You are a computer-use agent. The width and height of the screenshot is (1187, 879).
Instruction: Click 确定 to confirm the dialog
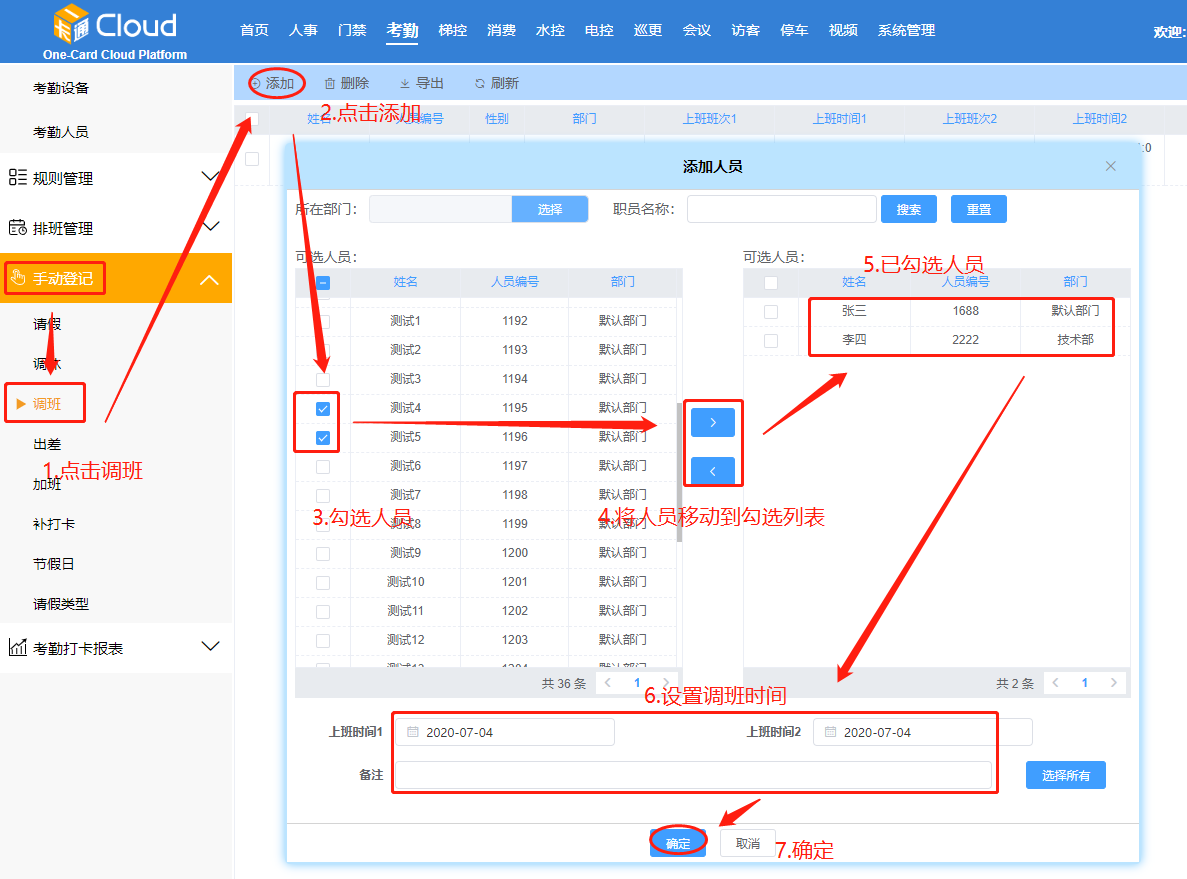677,843
